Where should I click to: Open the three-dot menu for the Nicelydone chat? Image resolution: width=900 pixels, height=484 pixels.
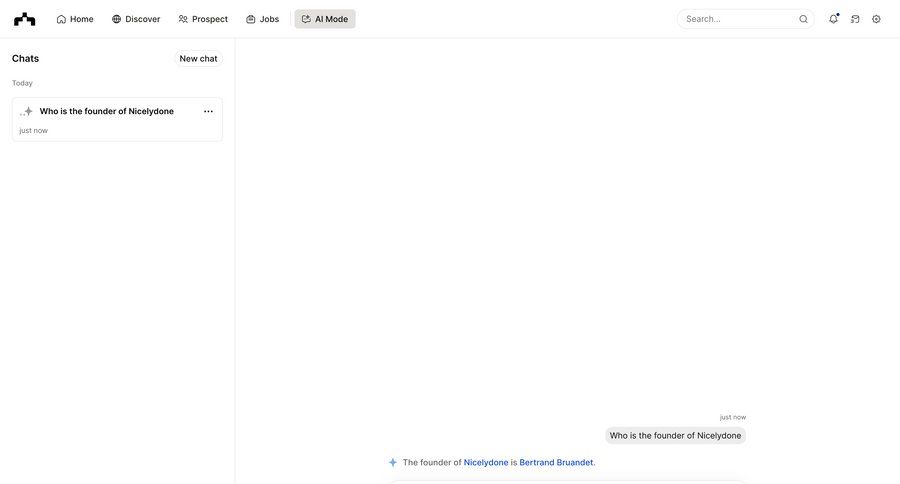click(x=208, y=111)
